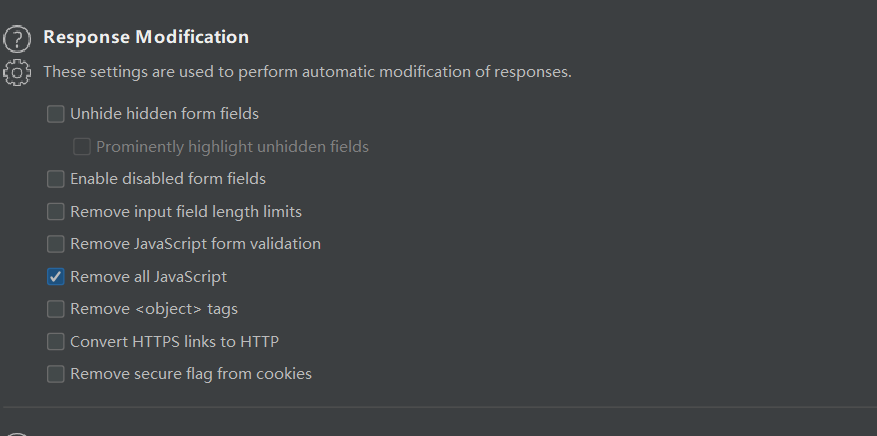Viewport: 877px width, 436px height.
Task: Enable the Remove JavaScript form validation checkbox
Action: click(56, 244)
